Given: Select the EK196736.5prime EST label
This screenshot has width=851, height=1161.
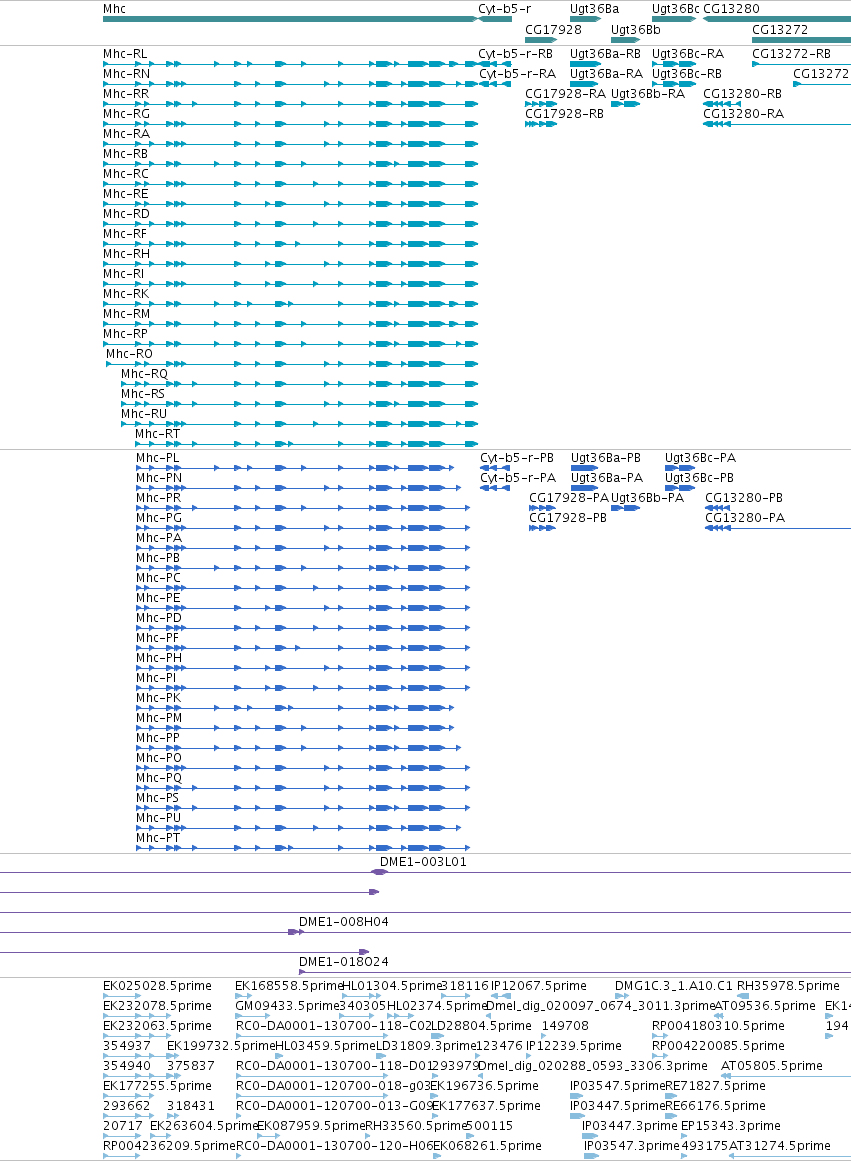Looking at the screenshot, I should coord(484,1085).
